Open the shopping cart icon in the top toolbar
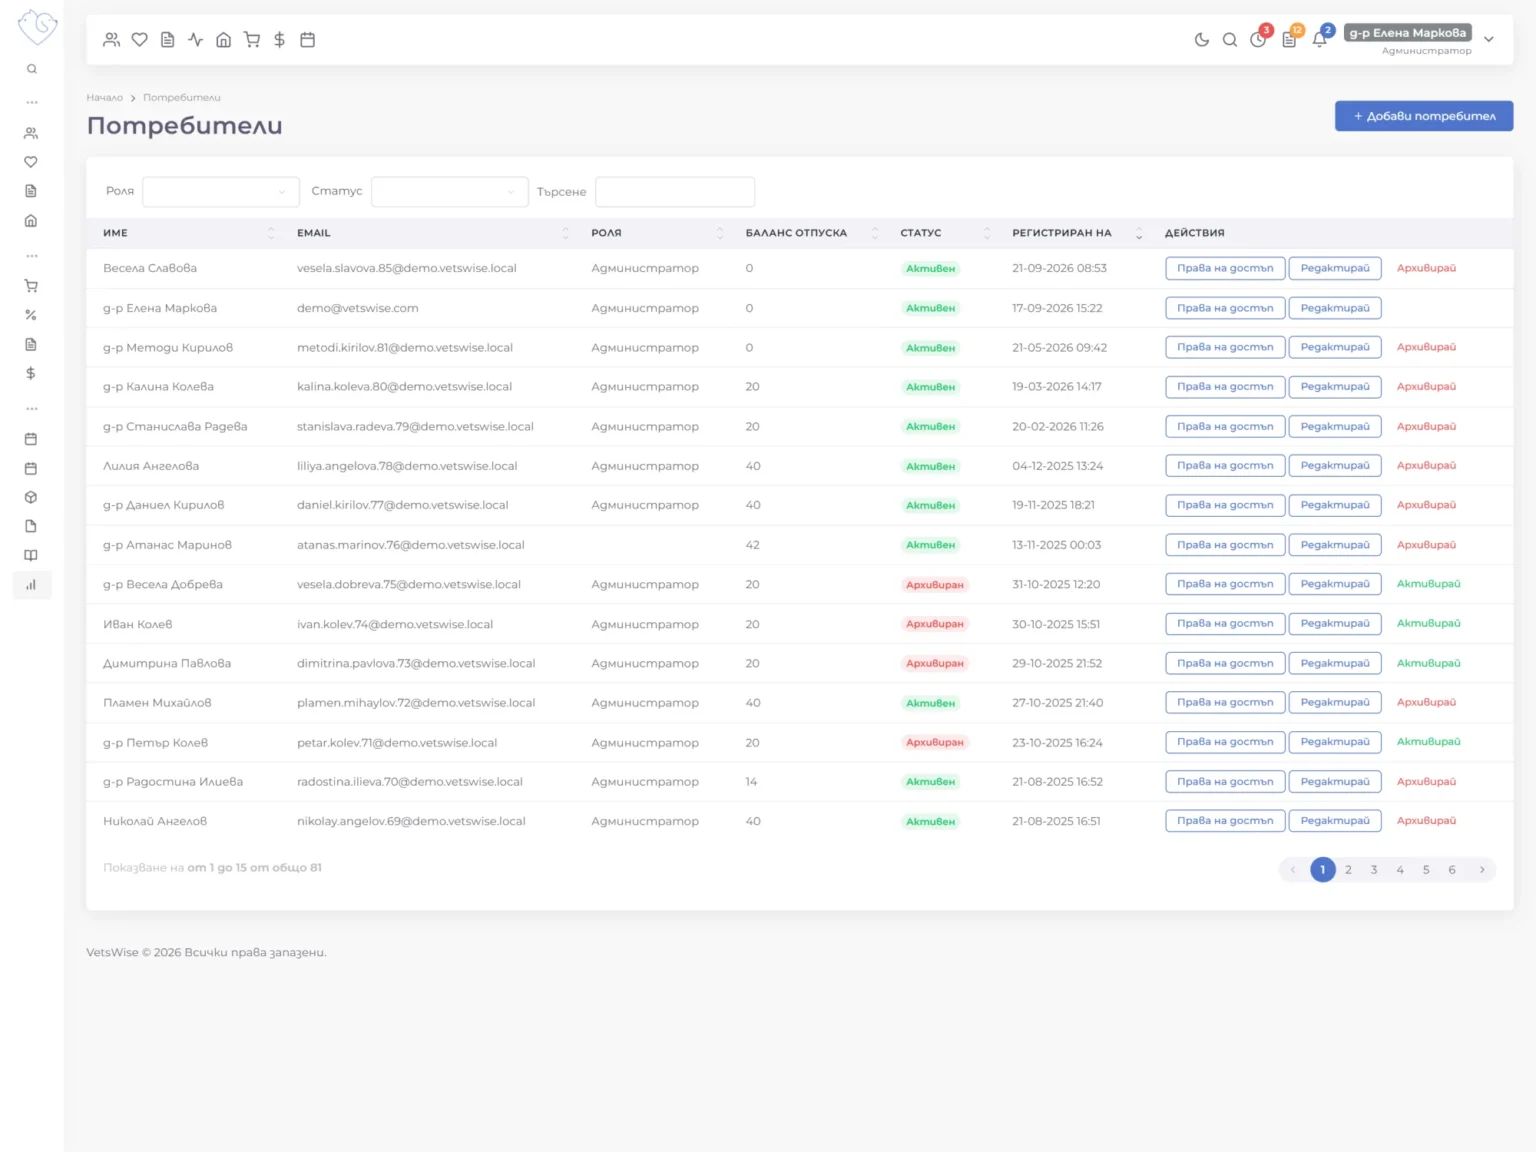Image resolution: width=1536 pixels, height=1152 pixels. pos(252,40)
